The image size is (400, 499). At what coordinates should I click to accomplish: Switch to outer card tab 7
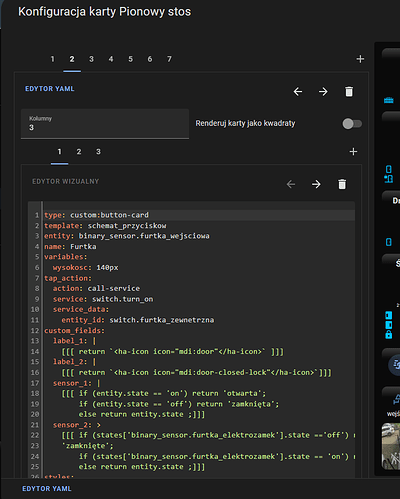169,59
